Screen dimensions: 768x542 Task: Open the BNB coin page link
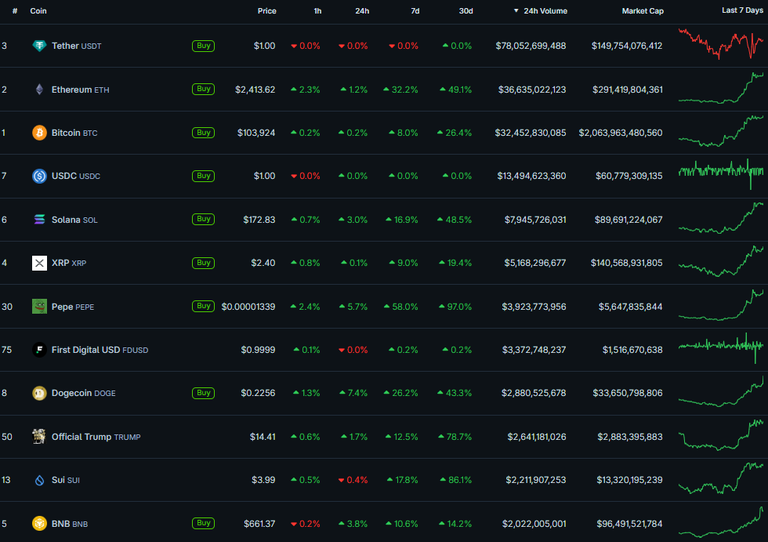pos(70,523)
